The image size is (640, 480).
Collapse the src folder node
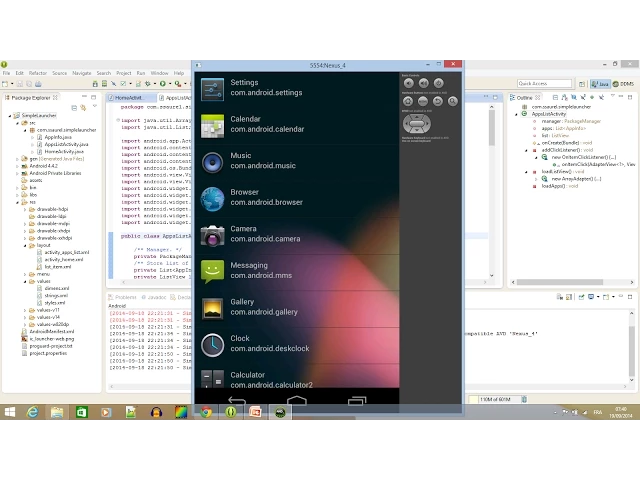click(x=17, y=123)
